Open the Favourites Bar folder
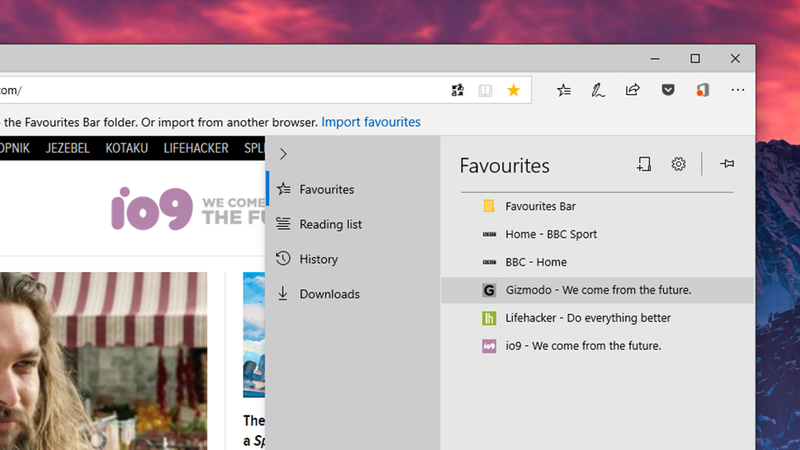 coord(597,206)
